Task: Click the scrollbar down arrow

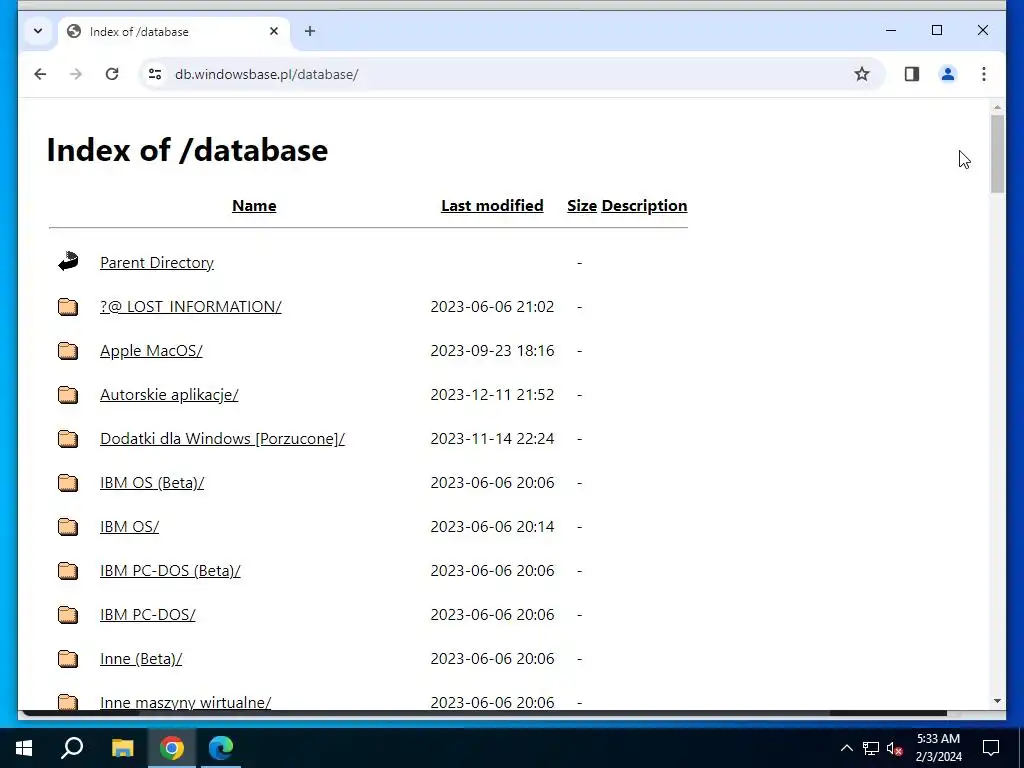Action: pos(997,701)
